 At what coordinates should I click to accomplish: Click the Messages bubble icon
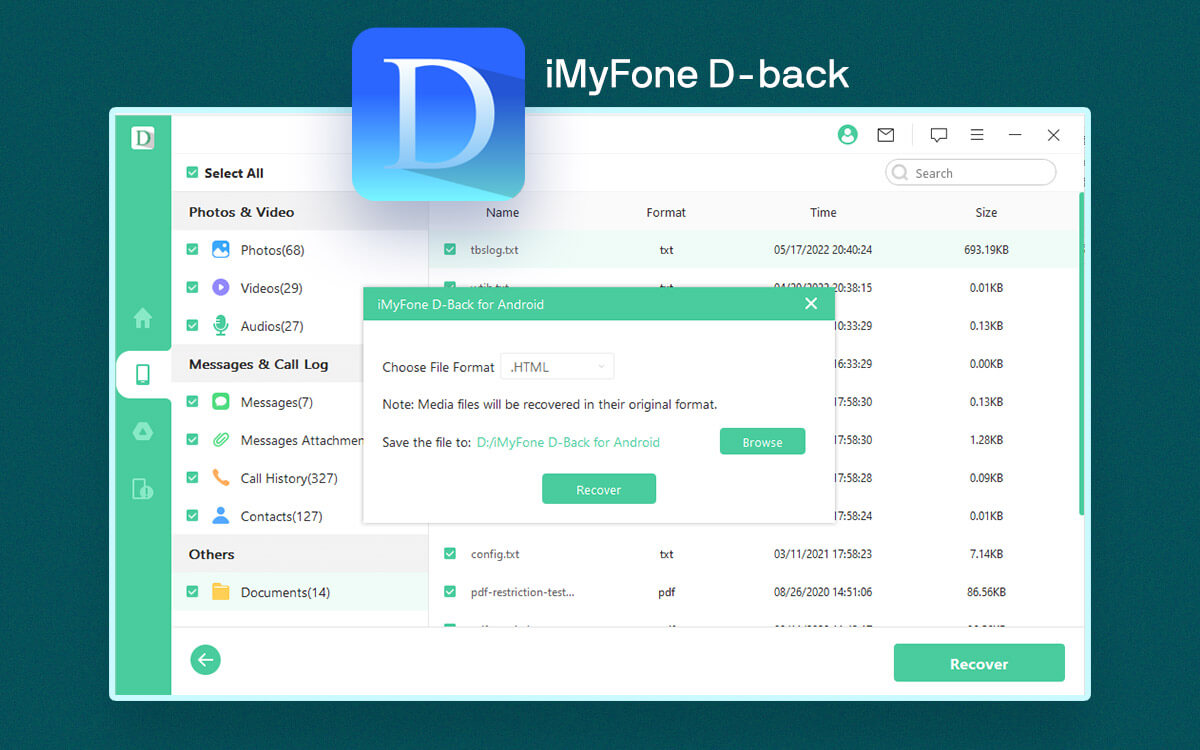(x=221, y=402)
